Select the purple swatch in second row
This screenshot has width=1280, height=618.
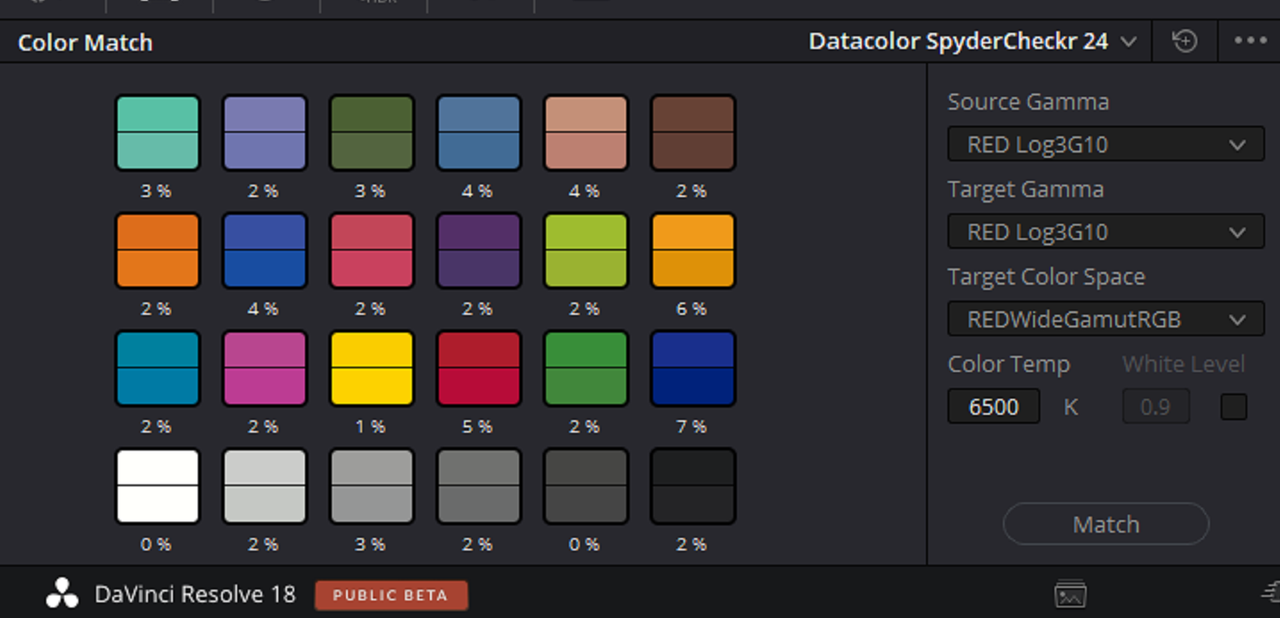tap(478, 251)
